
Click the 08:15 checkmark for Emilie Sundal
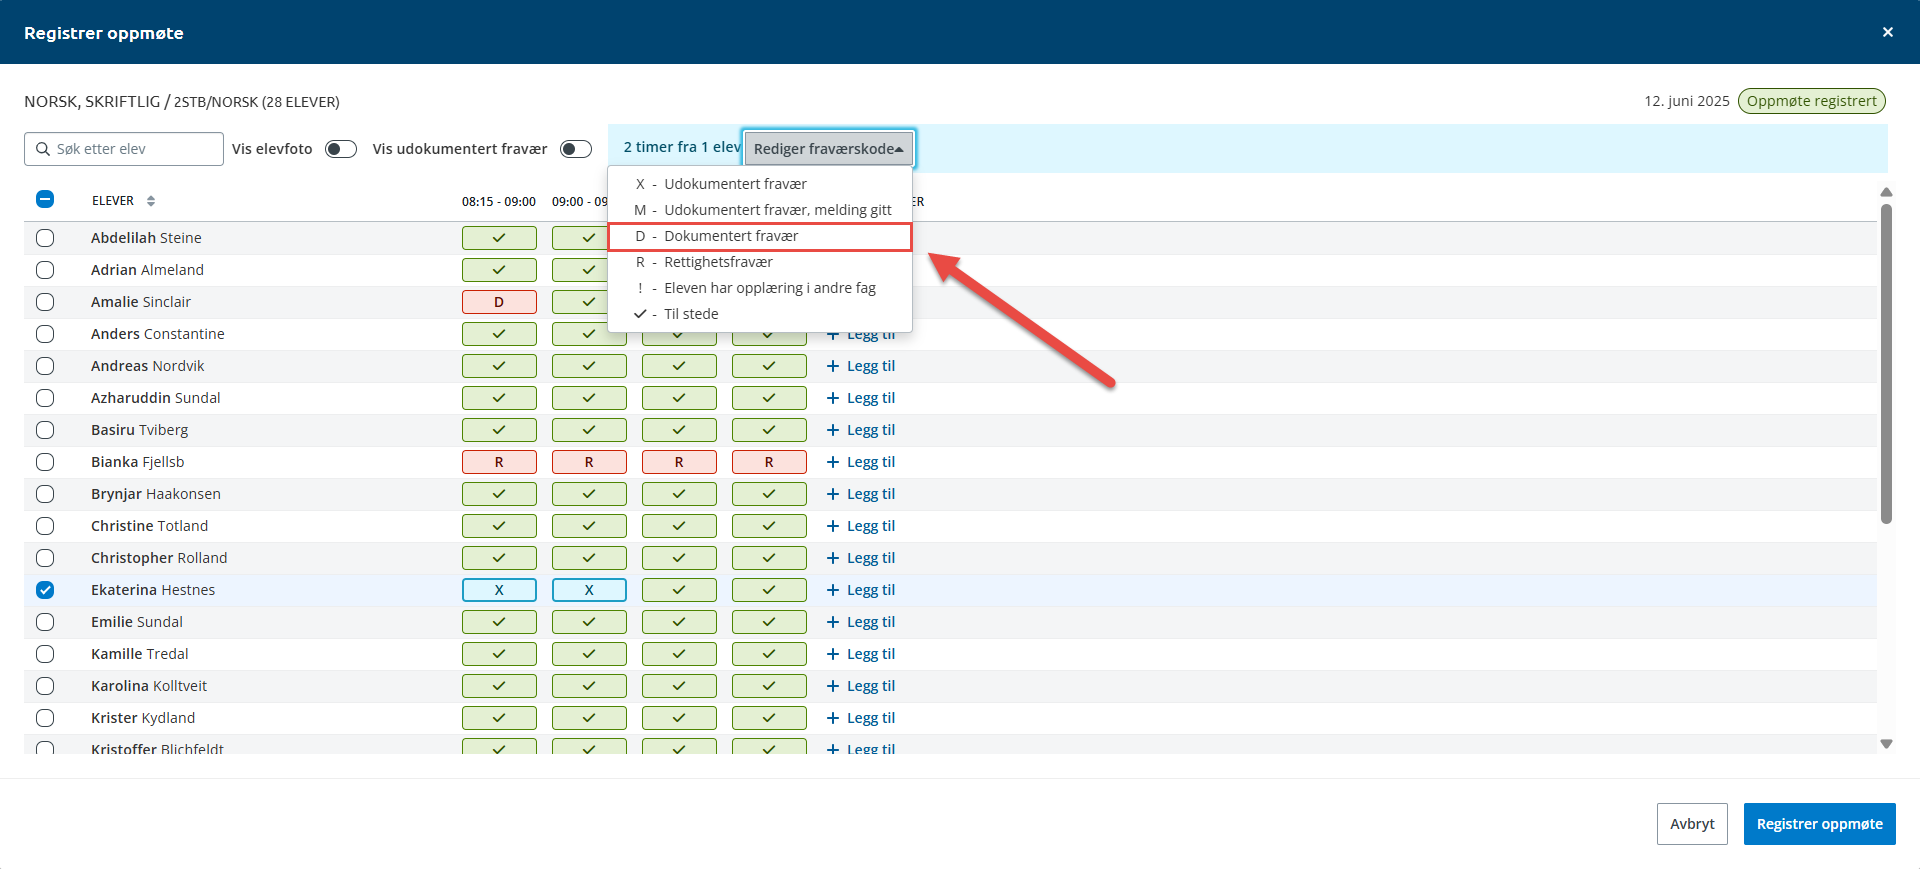(499, 622)
